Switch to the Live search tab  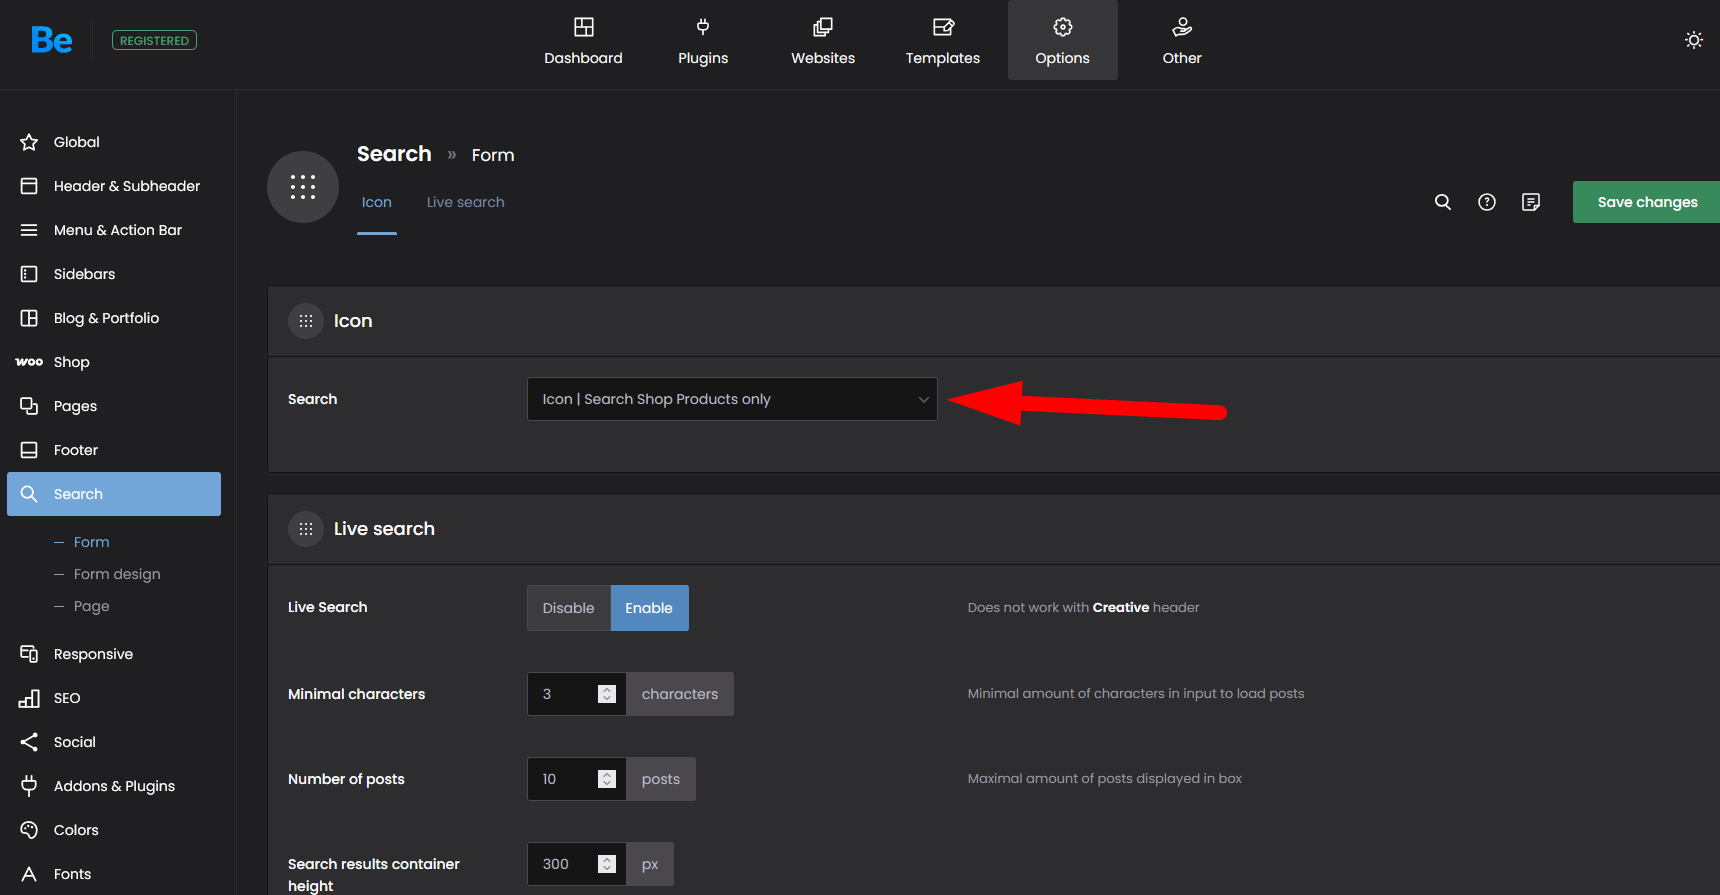click(x=465, y=202)
